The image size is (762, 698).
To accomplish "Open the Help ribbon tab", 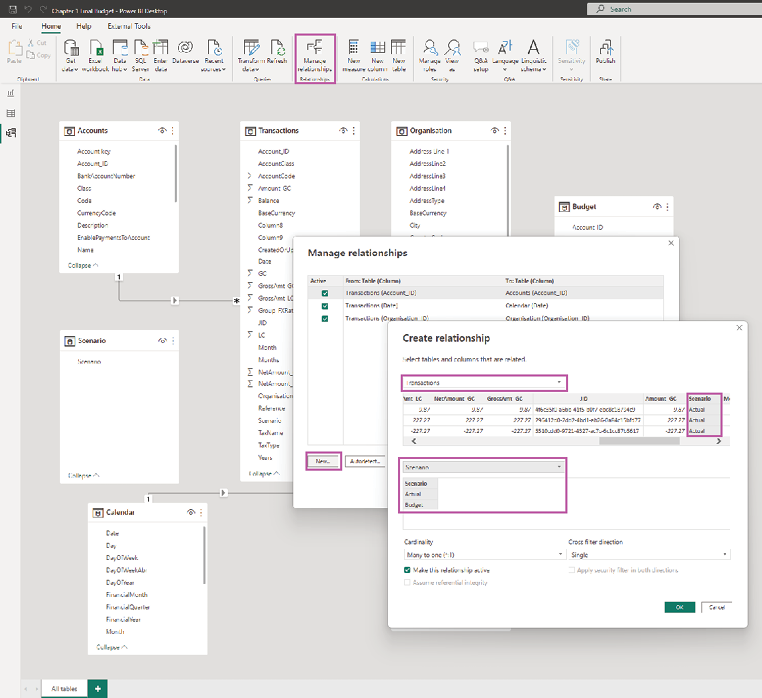I will (x=84, y=25).
